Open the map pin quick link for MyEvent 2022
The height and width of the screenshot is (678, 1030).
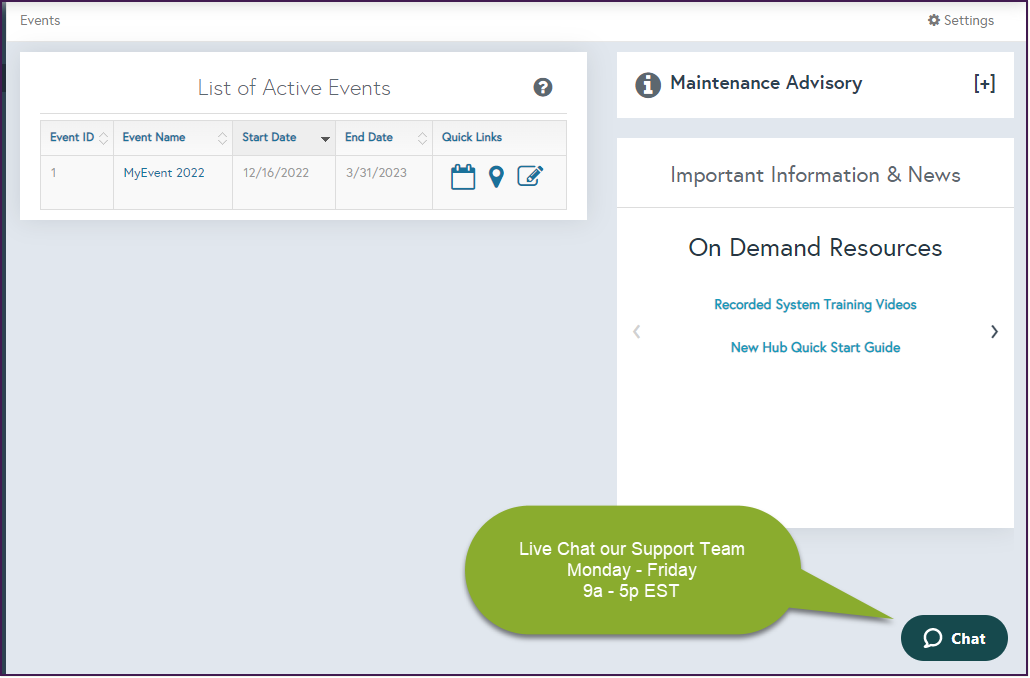point(497,177)
